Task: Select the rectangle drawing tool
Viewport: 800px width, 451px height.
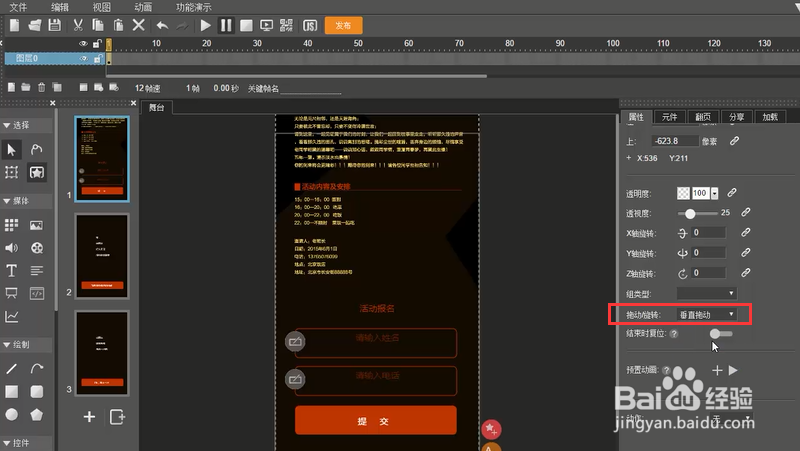Action: click(x=11, y=391)
